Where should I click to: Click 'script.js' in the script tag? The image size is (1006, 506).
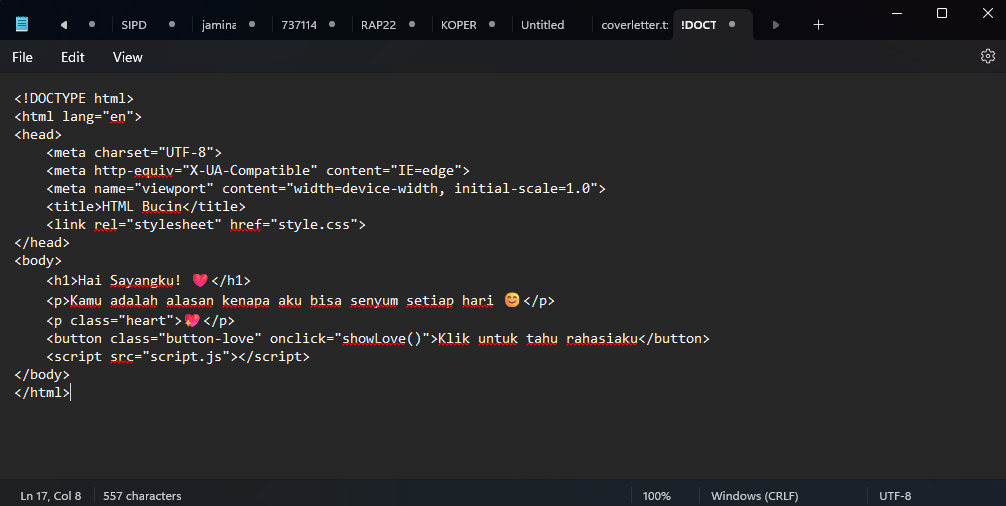click(x=186, y=357)
